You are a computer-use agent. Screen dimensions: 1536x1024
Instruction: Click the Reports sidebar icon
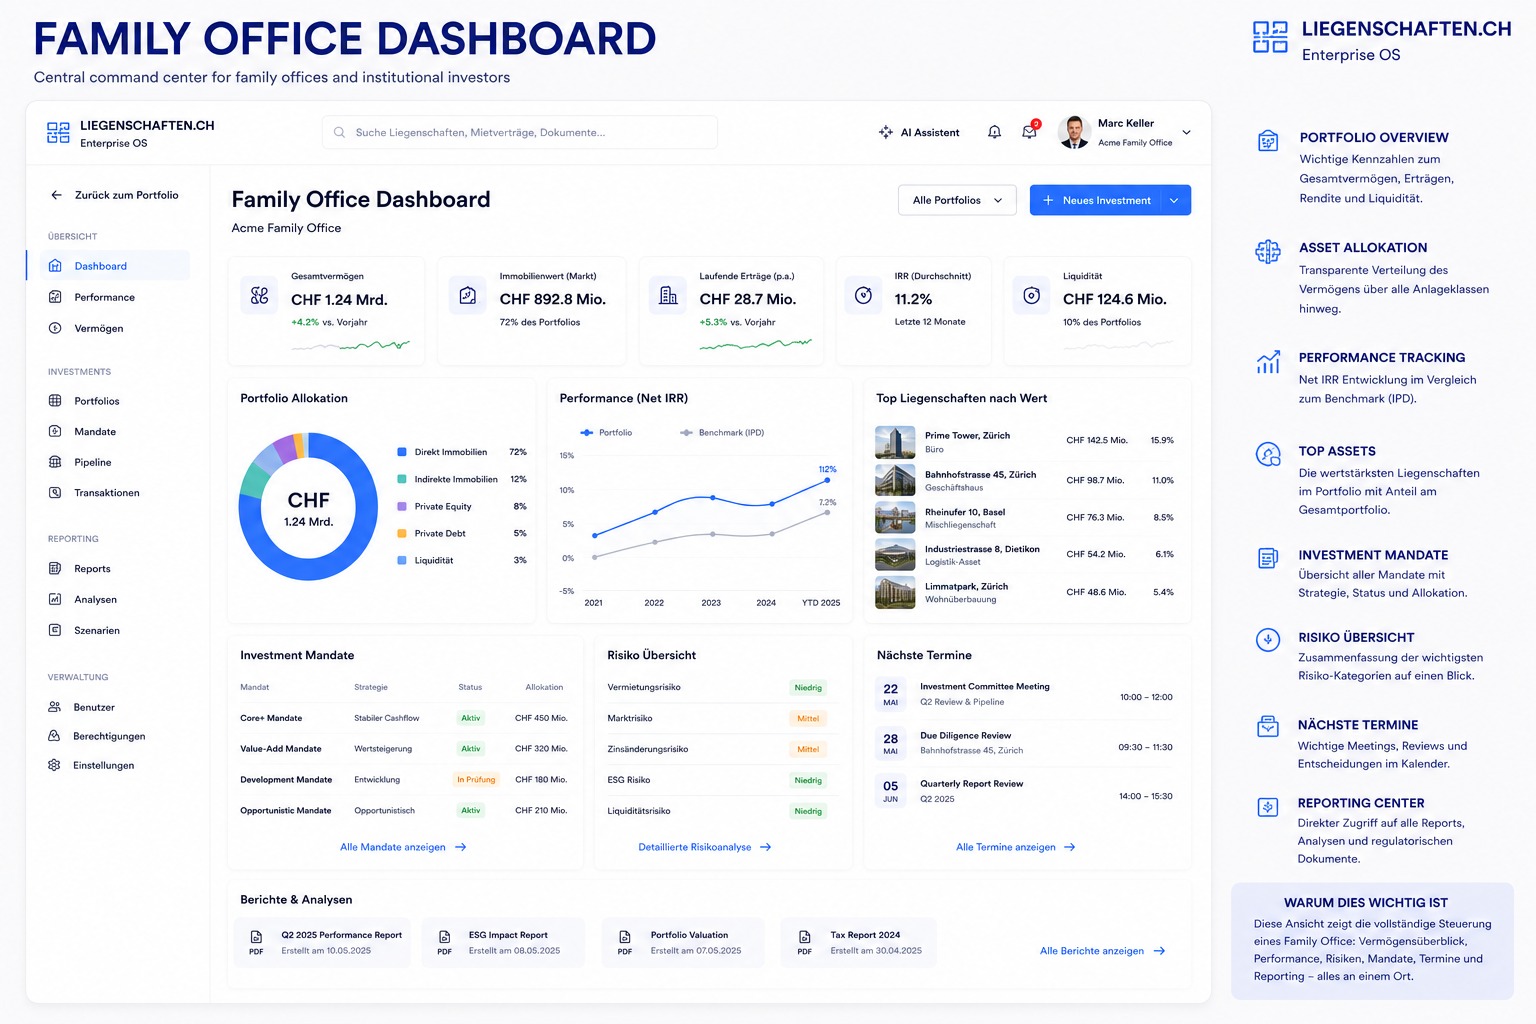tap(55, 569)
